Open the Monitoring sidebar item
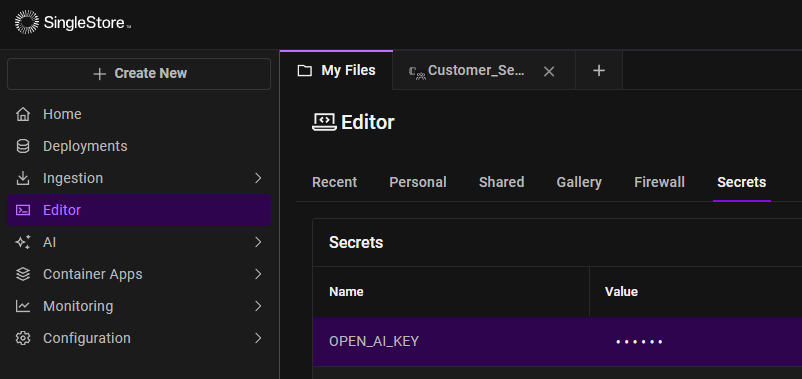Image resolution: width=802 pixels, height=379 pixels. [x=139, y=306]
